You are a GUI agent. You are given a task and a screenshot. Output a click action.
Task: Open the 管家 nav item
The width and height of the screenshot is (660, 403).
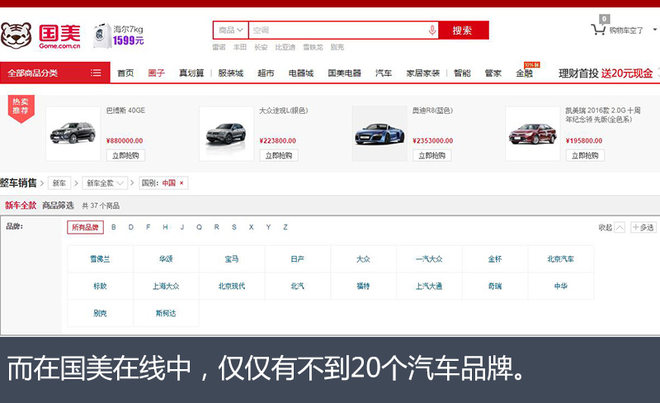(493, 73)
